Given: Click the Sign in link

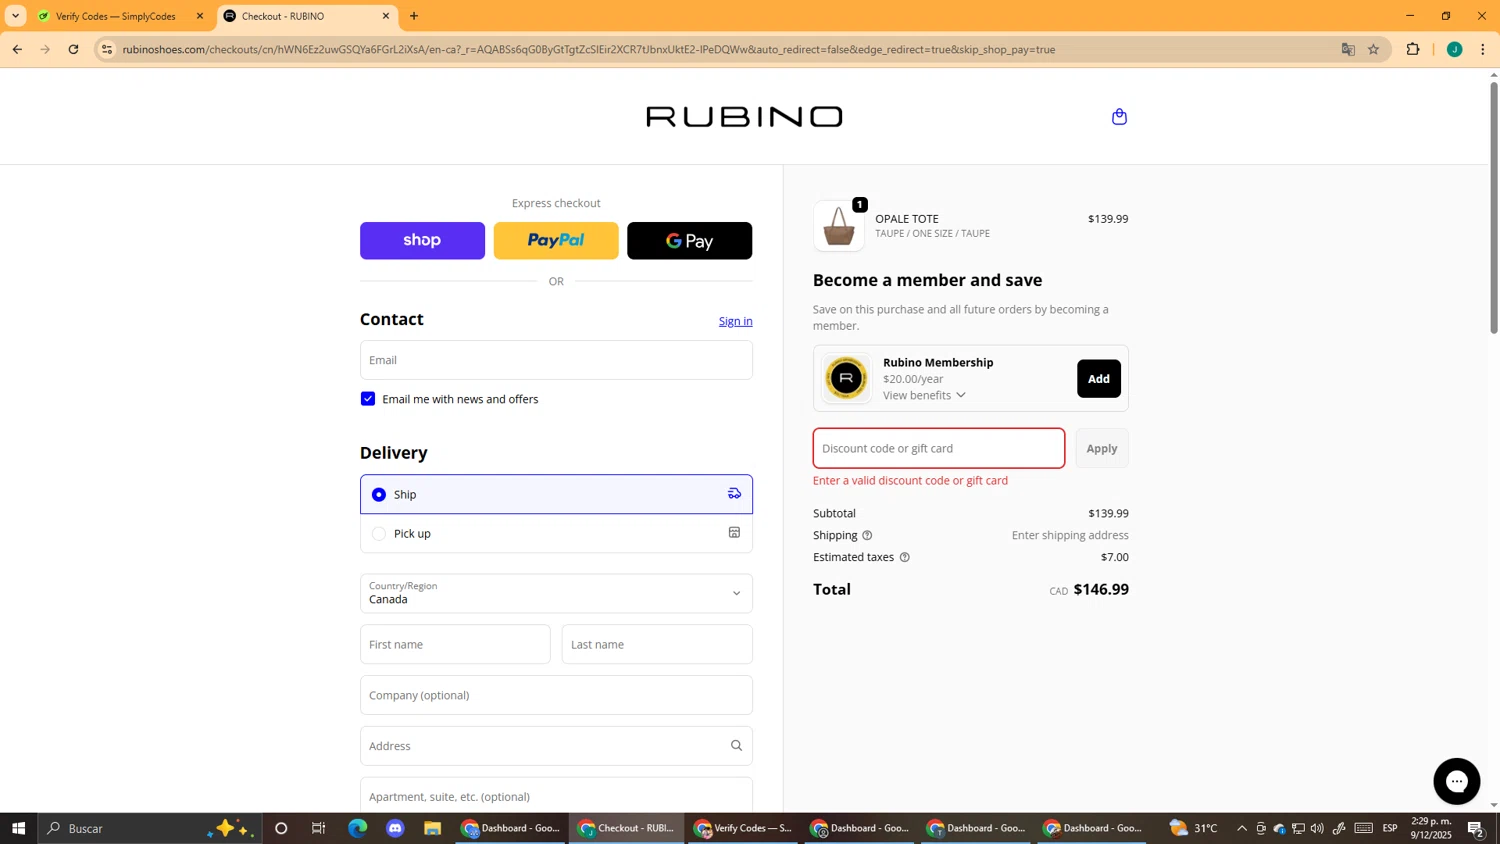Looking at the screenshot, I should pyautogui.click(x=735, y=321).
